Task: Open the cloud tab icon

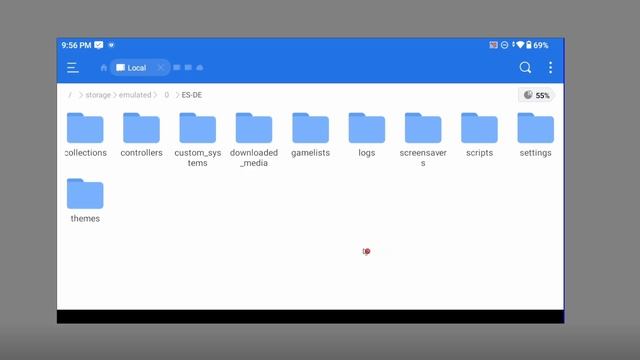Action: [x=200, y=67]
